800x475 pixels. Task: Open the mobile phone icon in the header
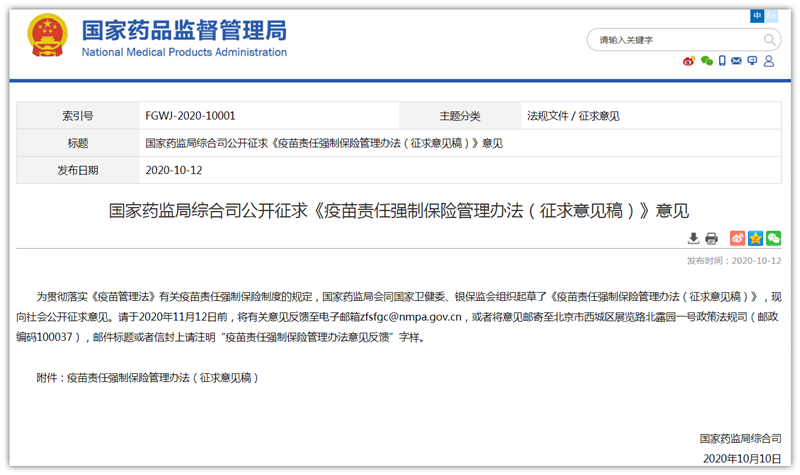722,61
